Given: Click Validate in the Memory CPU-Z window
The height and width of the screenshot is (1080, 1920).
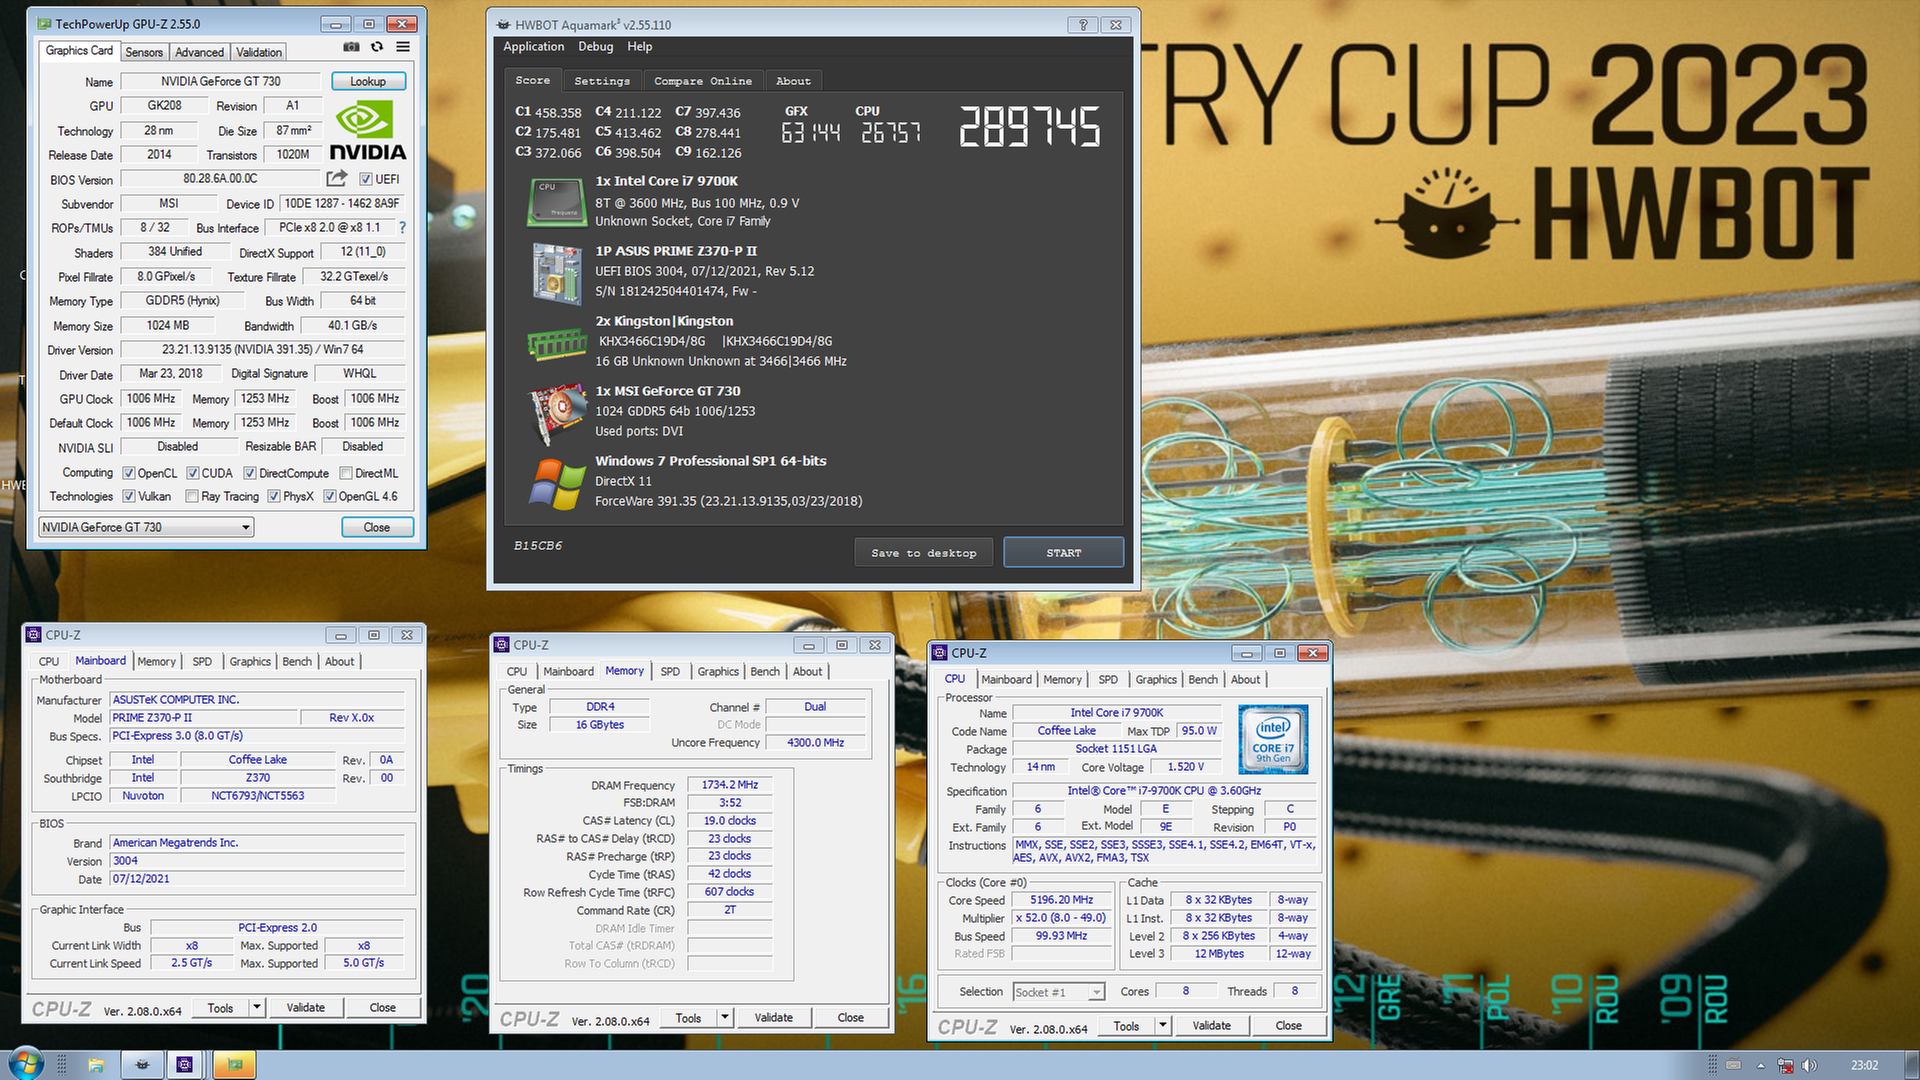Looking at the screenshot, I should click(x=774, y=1017).
